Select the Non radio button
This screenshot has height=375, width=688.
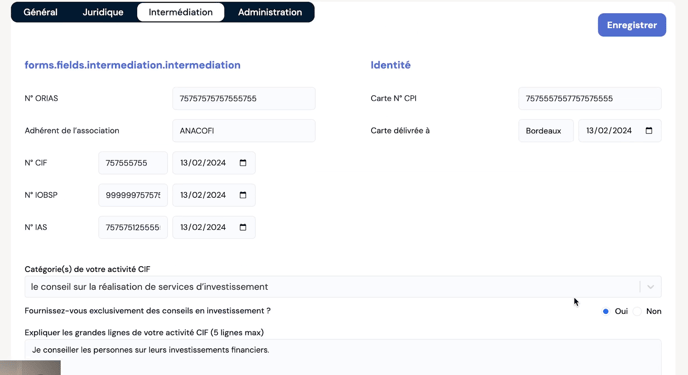[638, 311]
